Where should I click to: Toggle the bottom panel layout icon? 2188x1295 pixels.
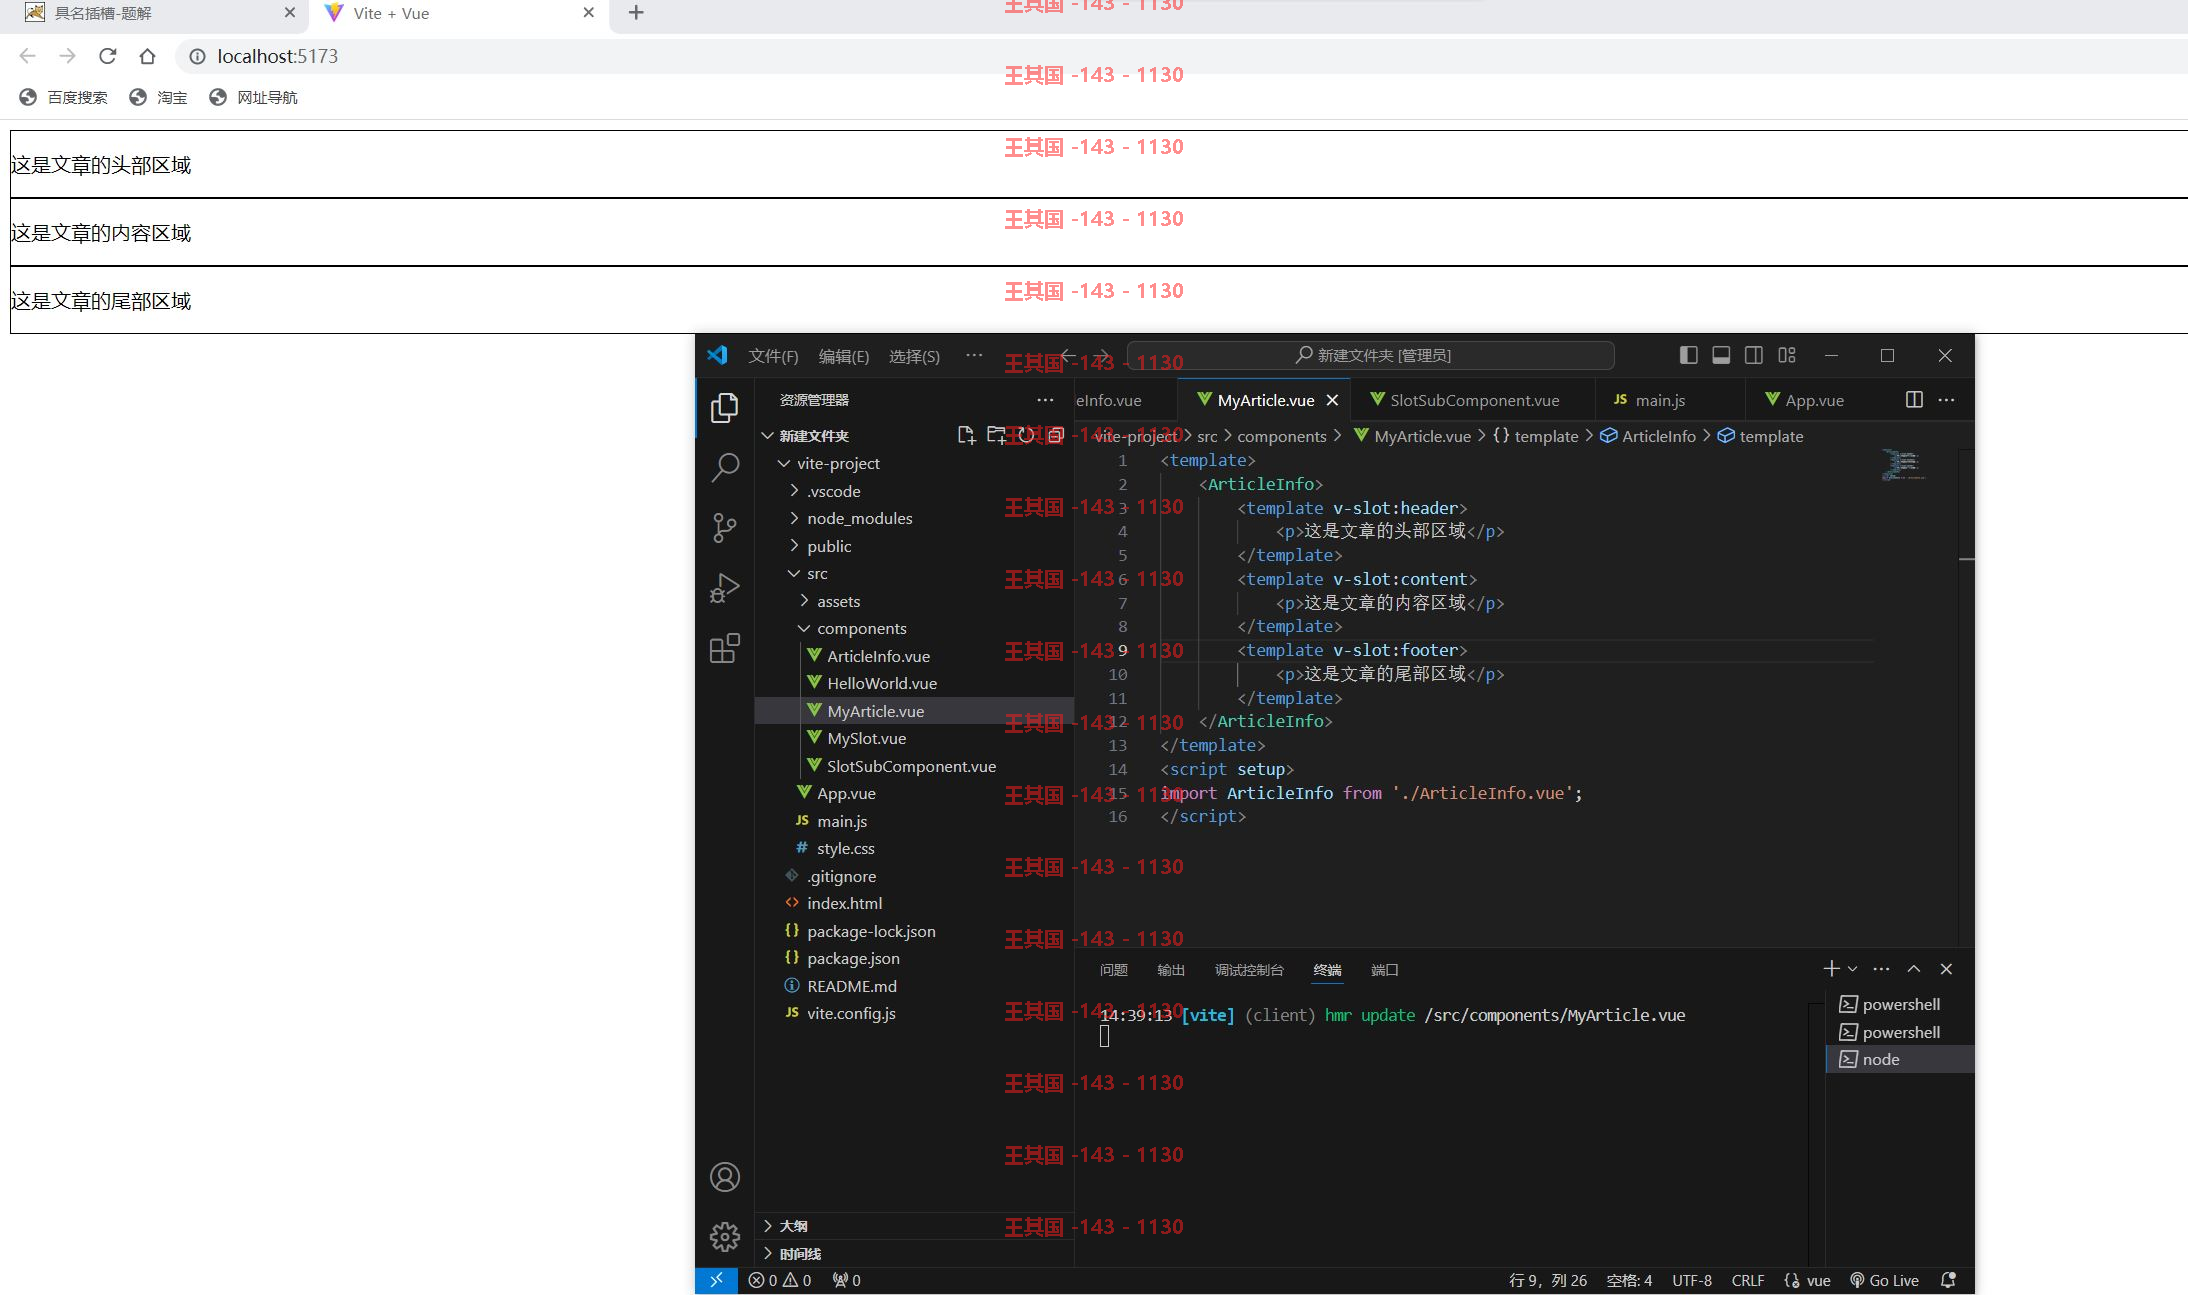coord(1721,355)
